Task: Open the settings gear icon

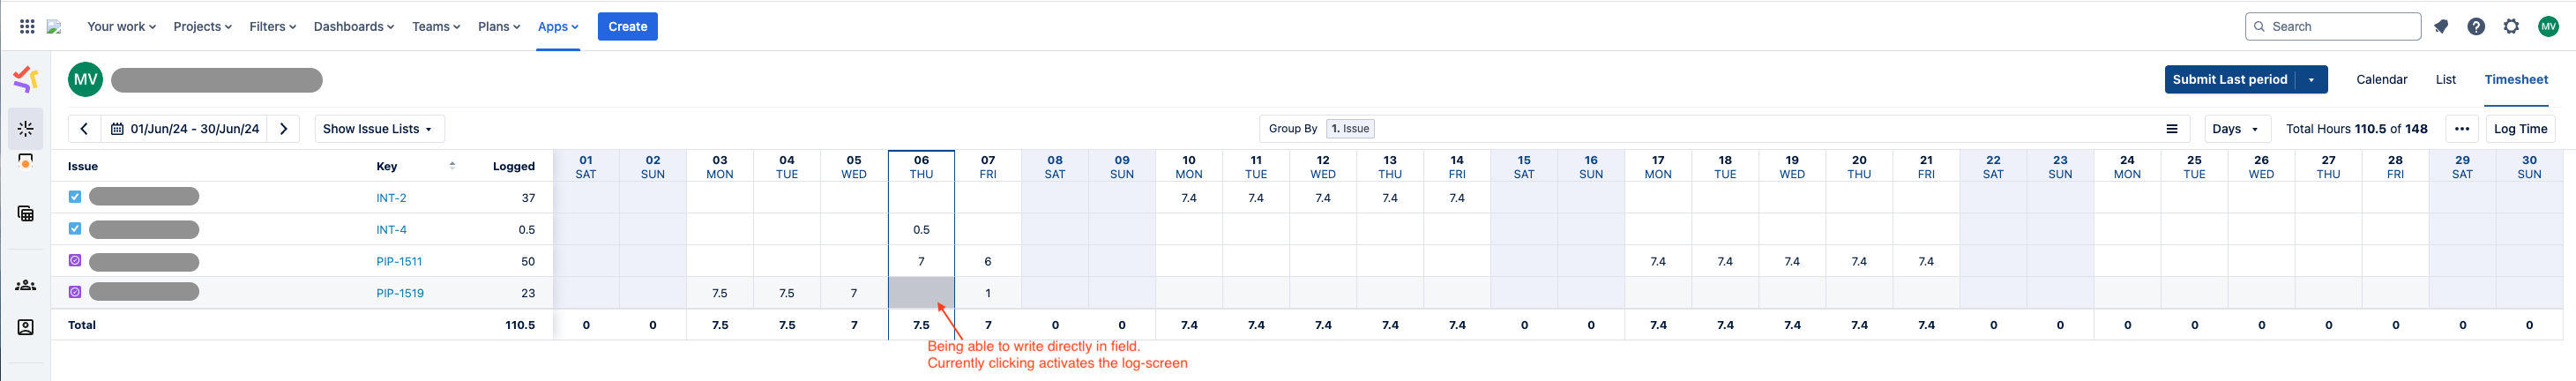Action: (x=2511, y=27)
